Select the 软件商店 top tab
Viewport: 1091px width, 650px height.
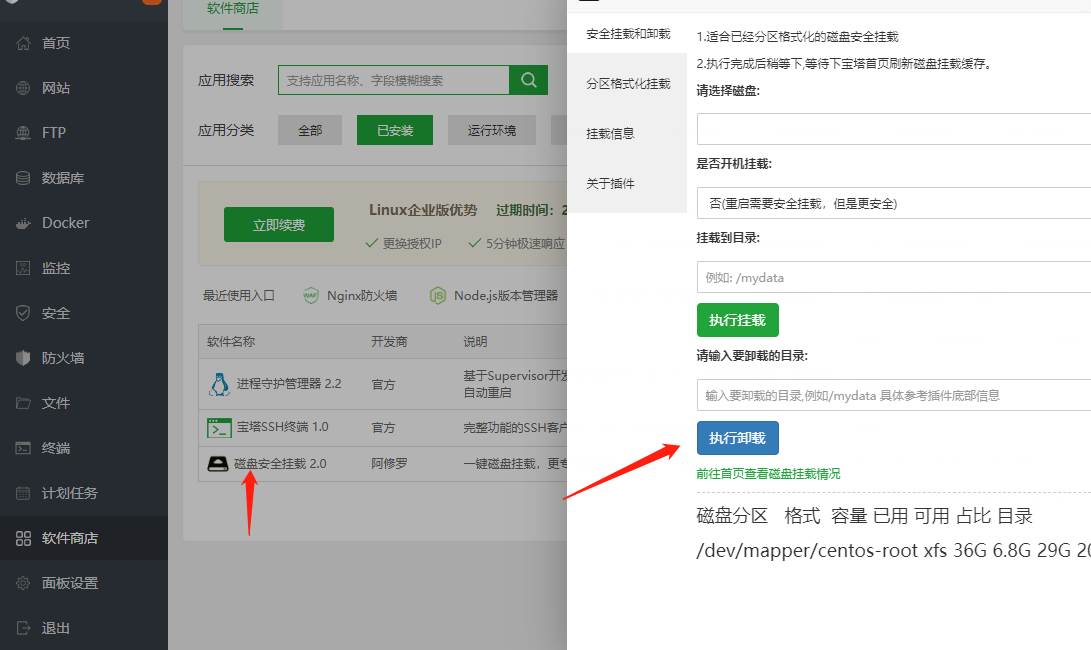click(232, 10)
